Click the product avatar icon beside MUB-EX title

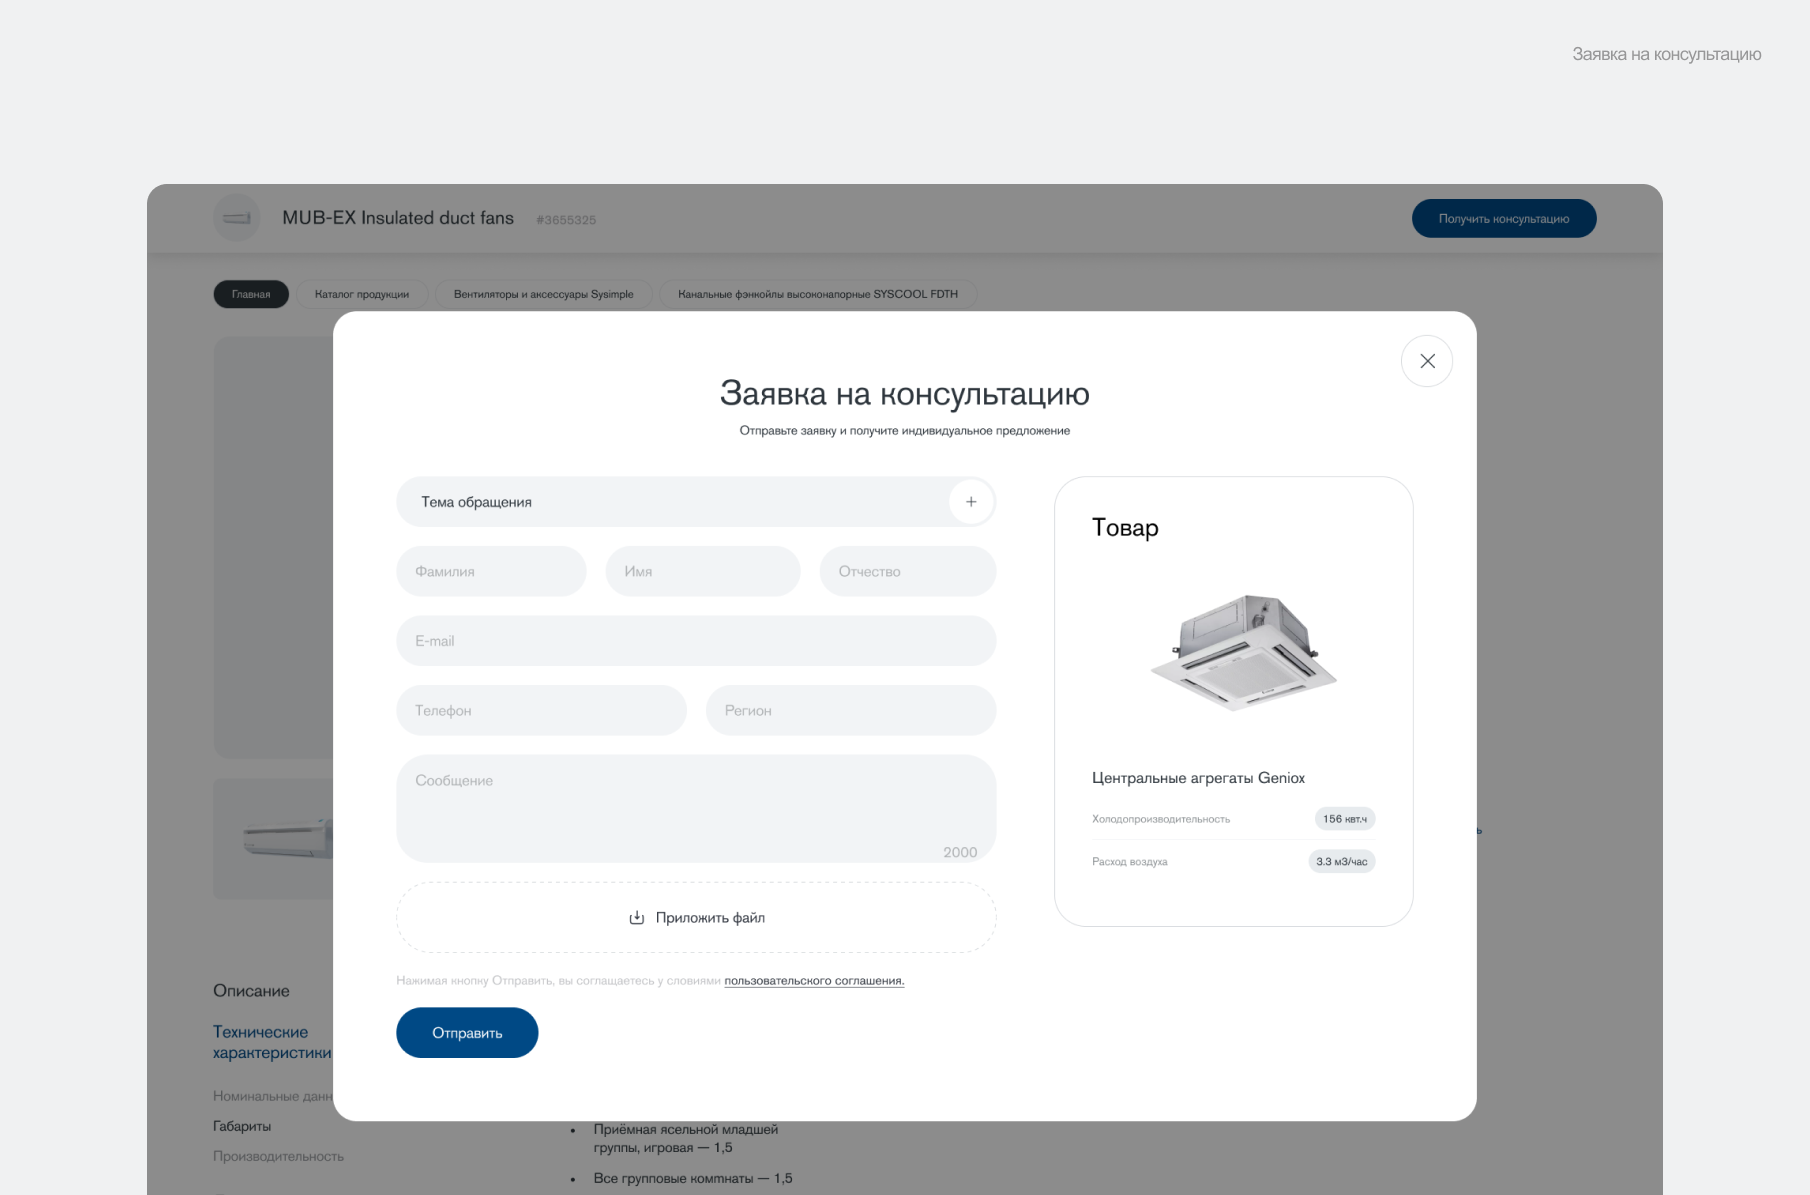237,218
